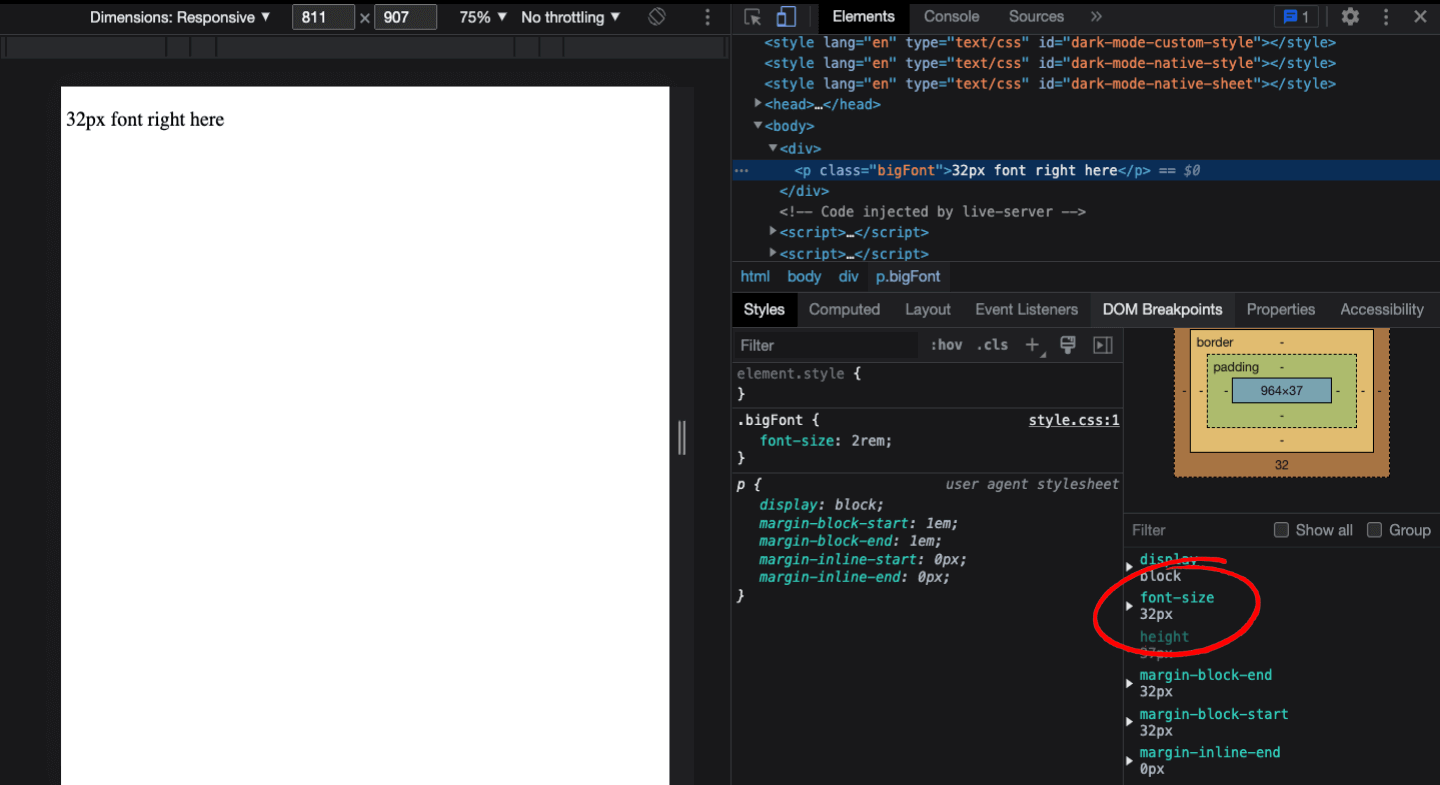Open the No throttling dropdown
Viewport: 1440px width, 785px height.
click(x=570, y=17)
